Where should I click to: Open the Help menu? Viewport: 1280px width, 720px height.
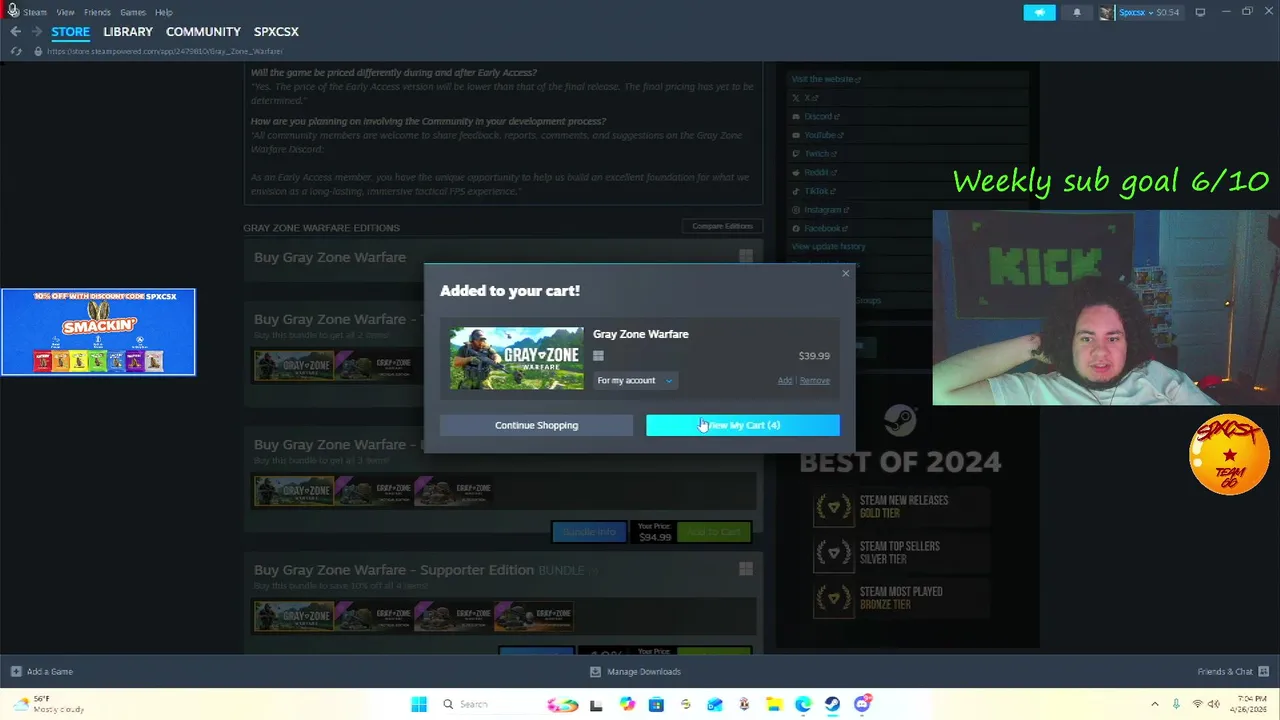click(164, 12)
